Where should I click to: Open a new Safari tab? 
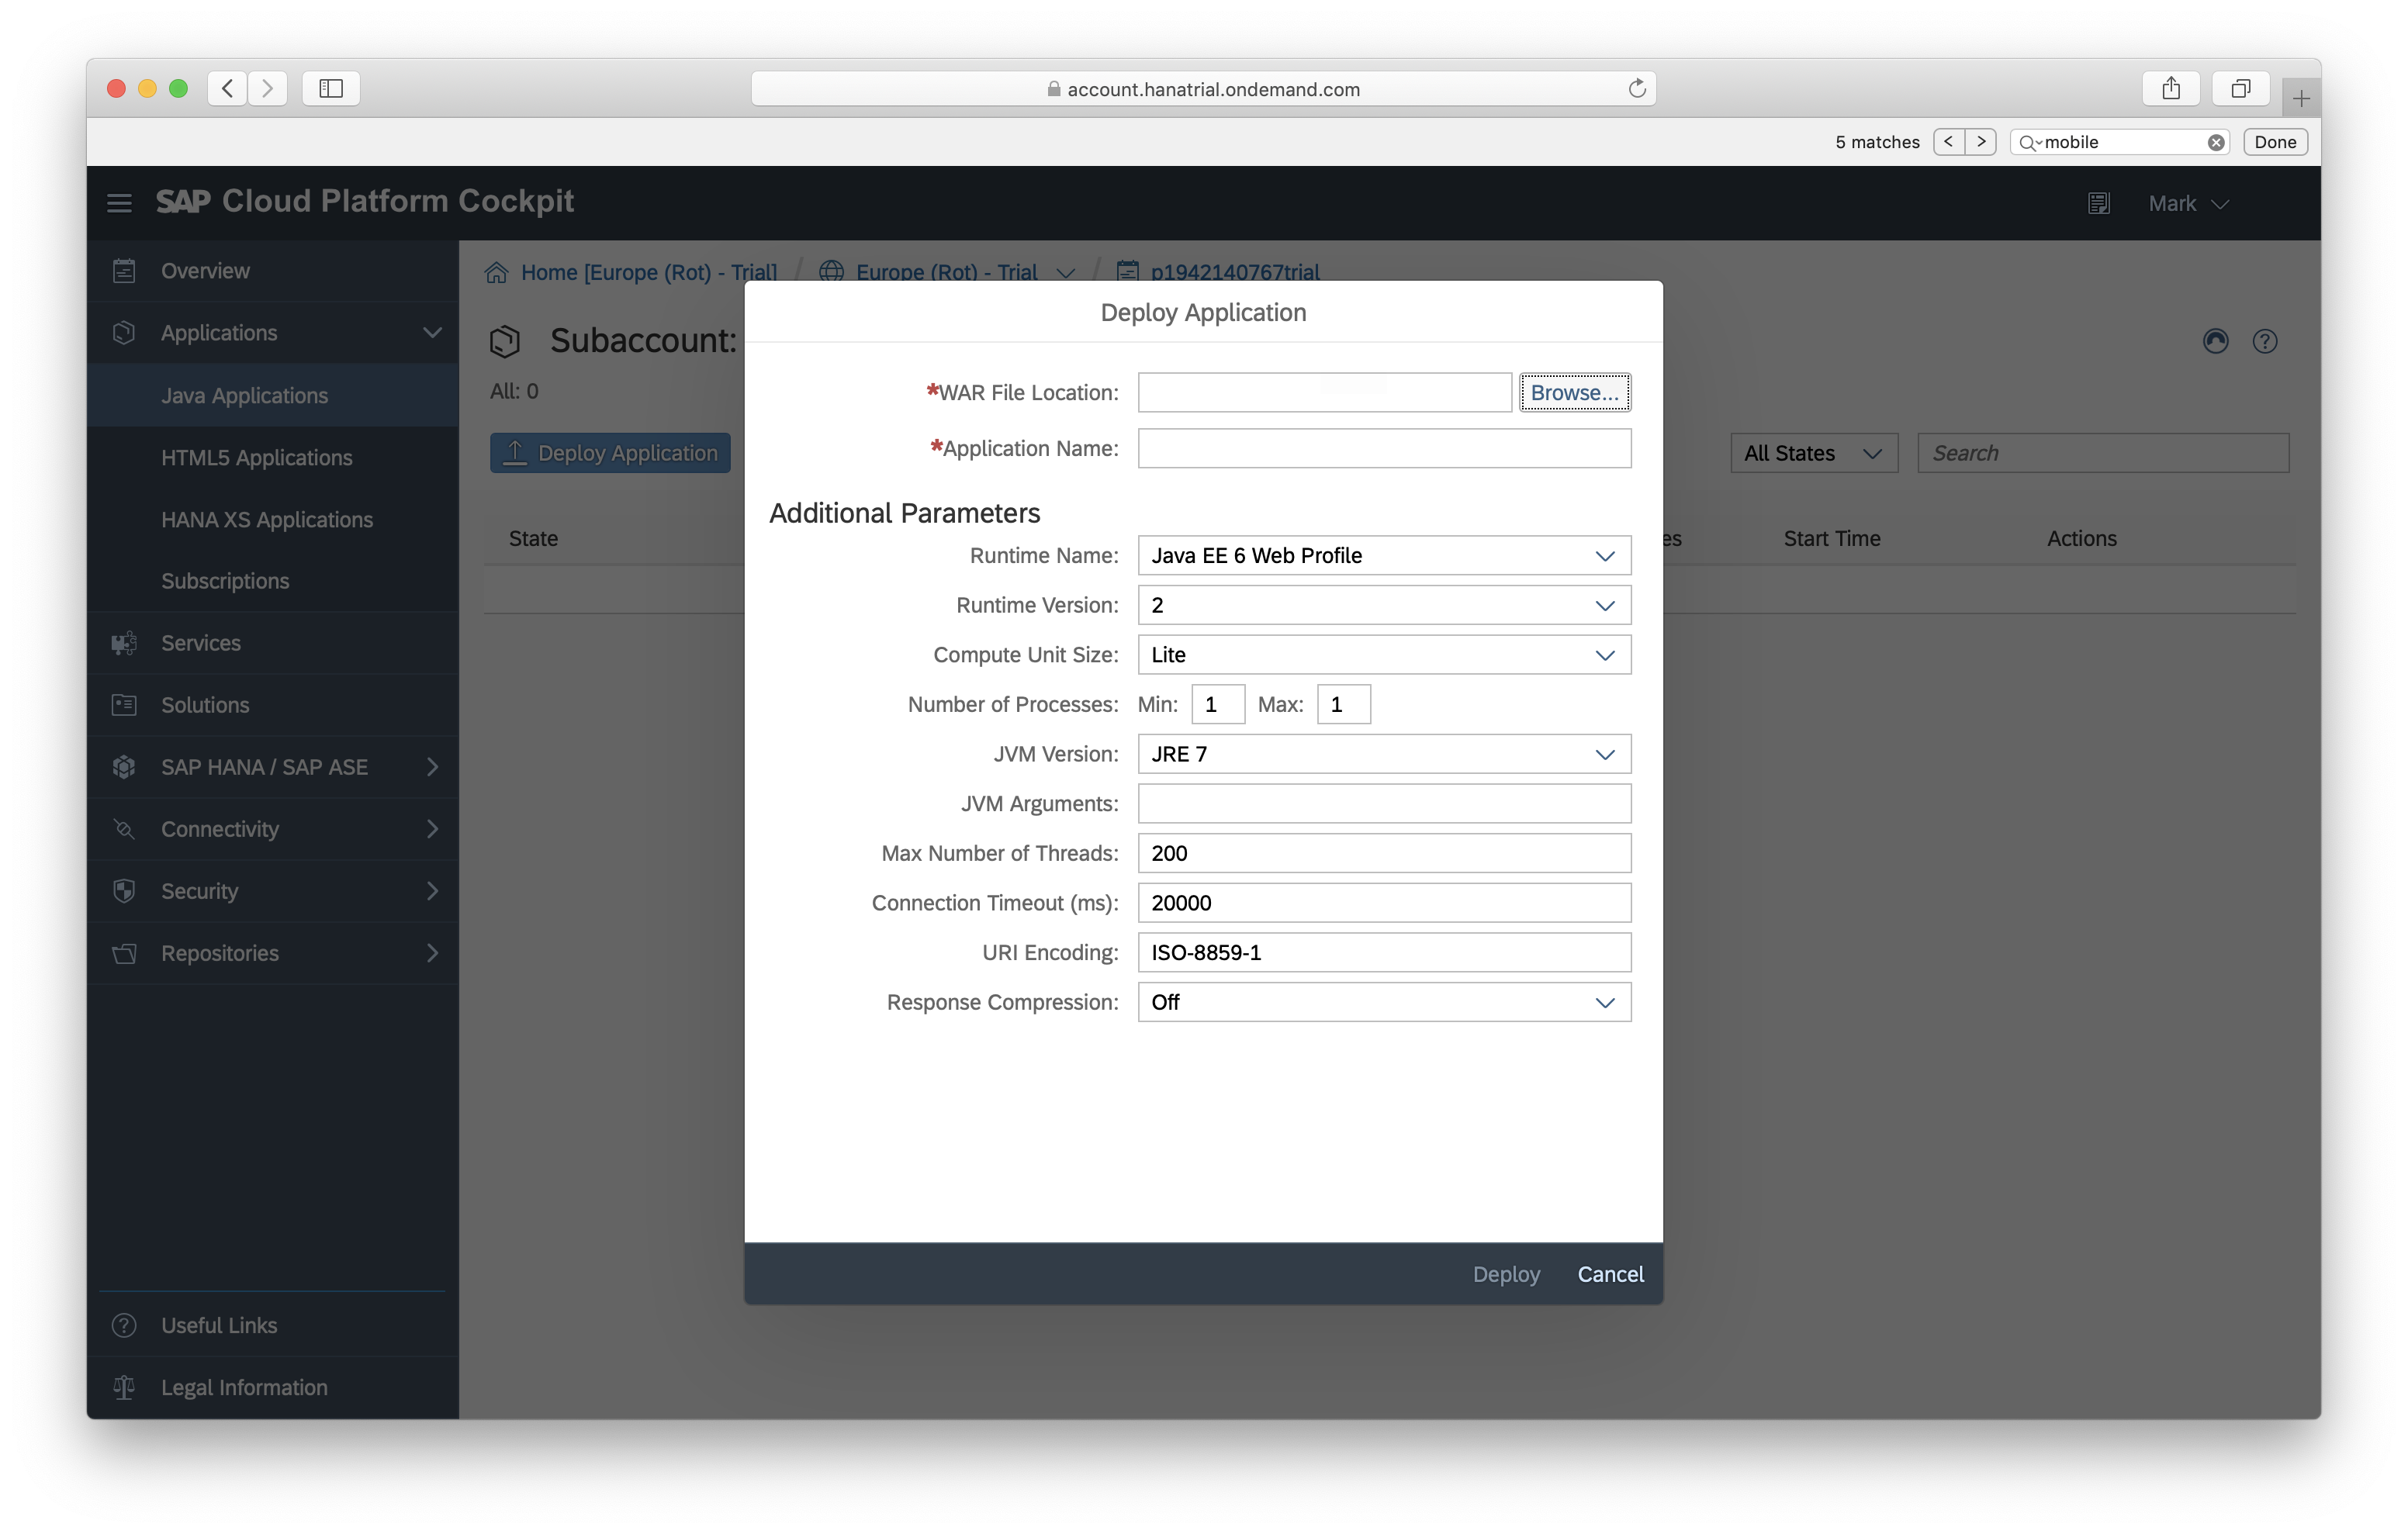pyautogui.click(x=2300, y=98)
